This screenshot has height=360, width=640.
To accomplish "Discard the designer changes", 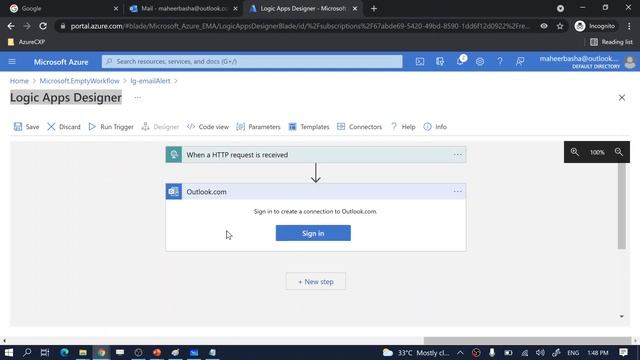I will click(x=64, y=127).
